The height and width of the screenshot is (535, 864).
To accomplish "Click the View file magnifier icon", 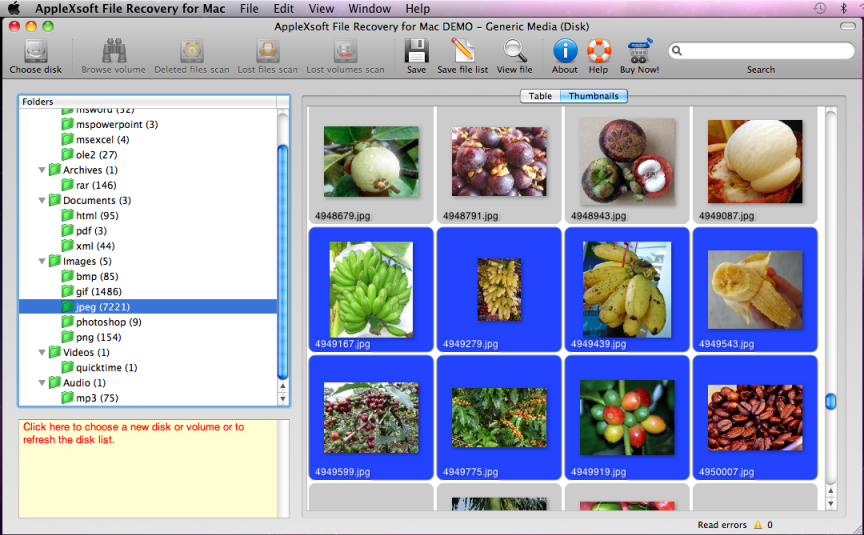I will click(x=515, y=51).
